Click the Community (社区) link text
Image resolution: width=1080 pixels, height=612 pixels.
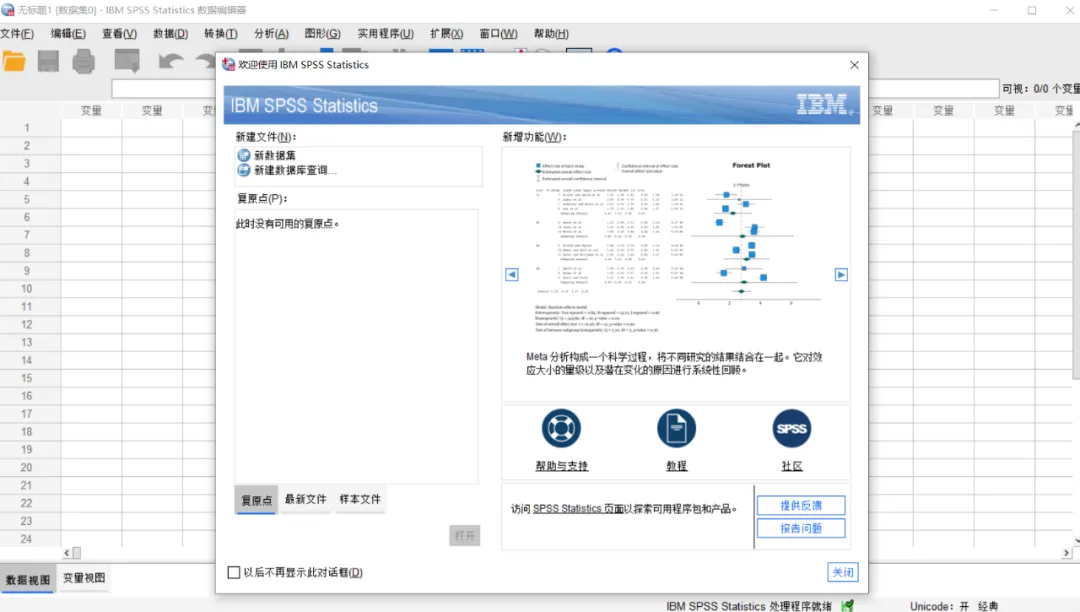791,466
